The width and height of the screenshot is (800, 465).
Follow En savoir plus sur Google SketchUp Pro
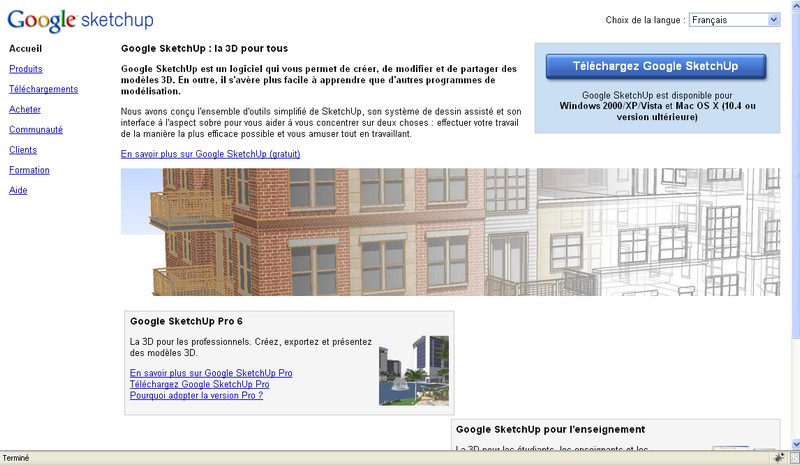pos(211,373)
